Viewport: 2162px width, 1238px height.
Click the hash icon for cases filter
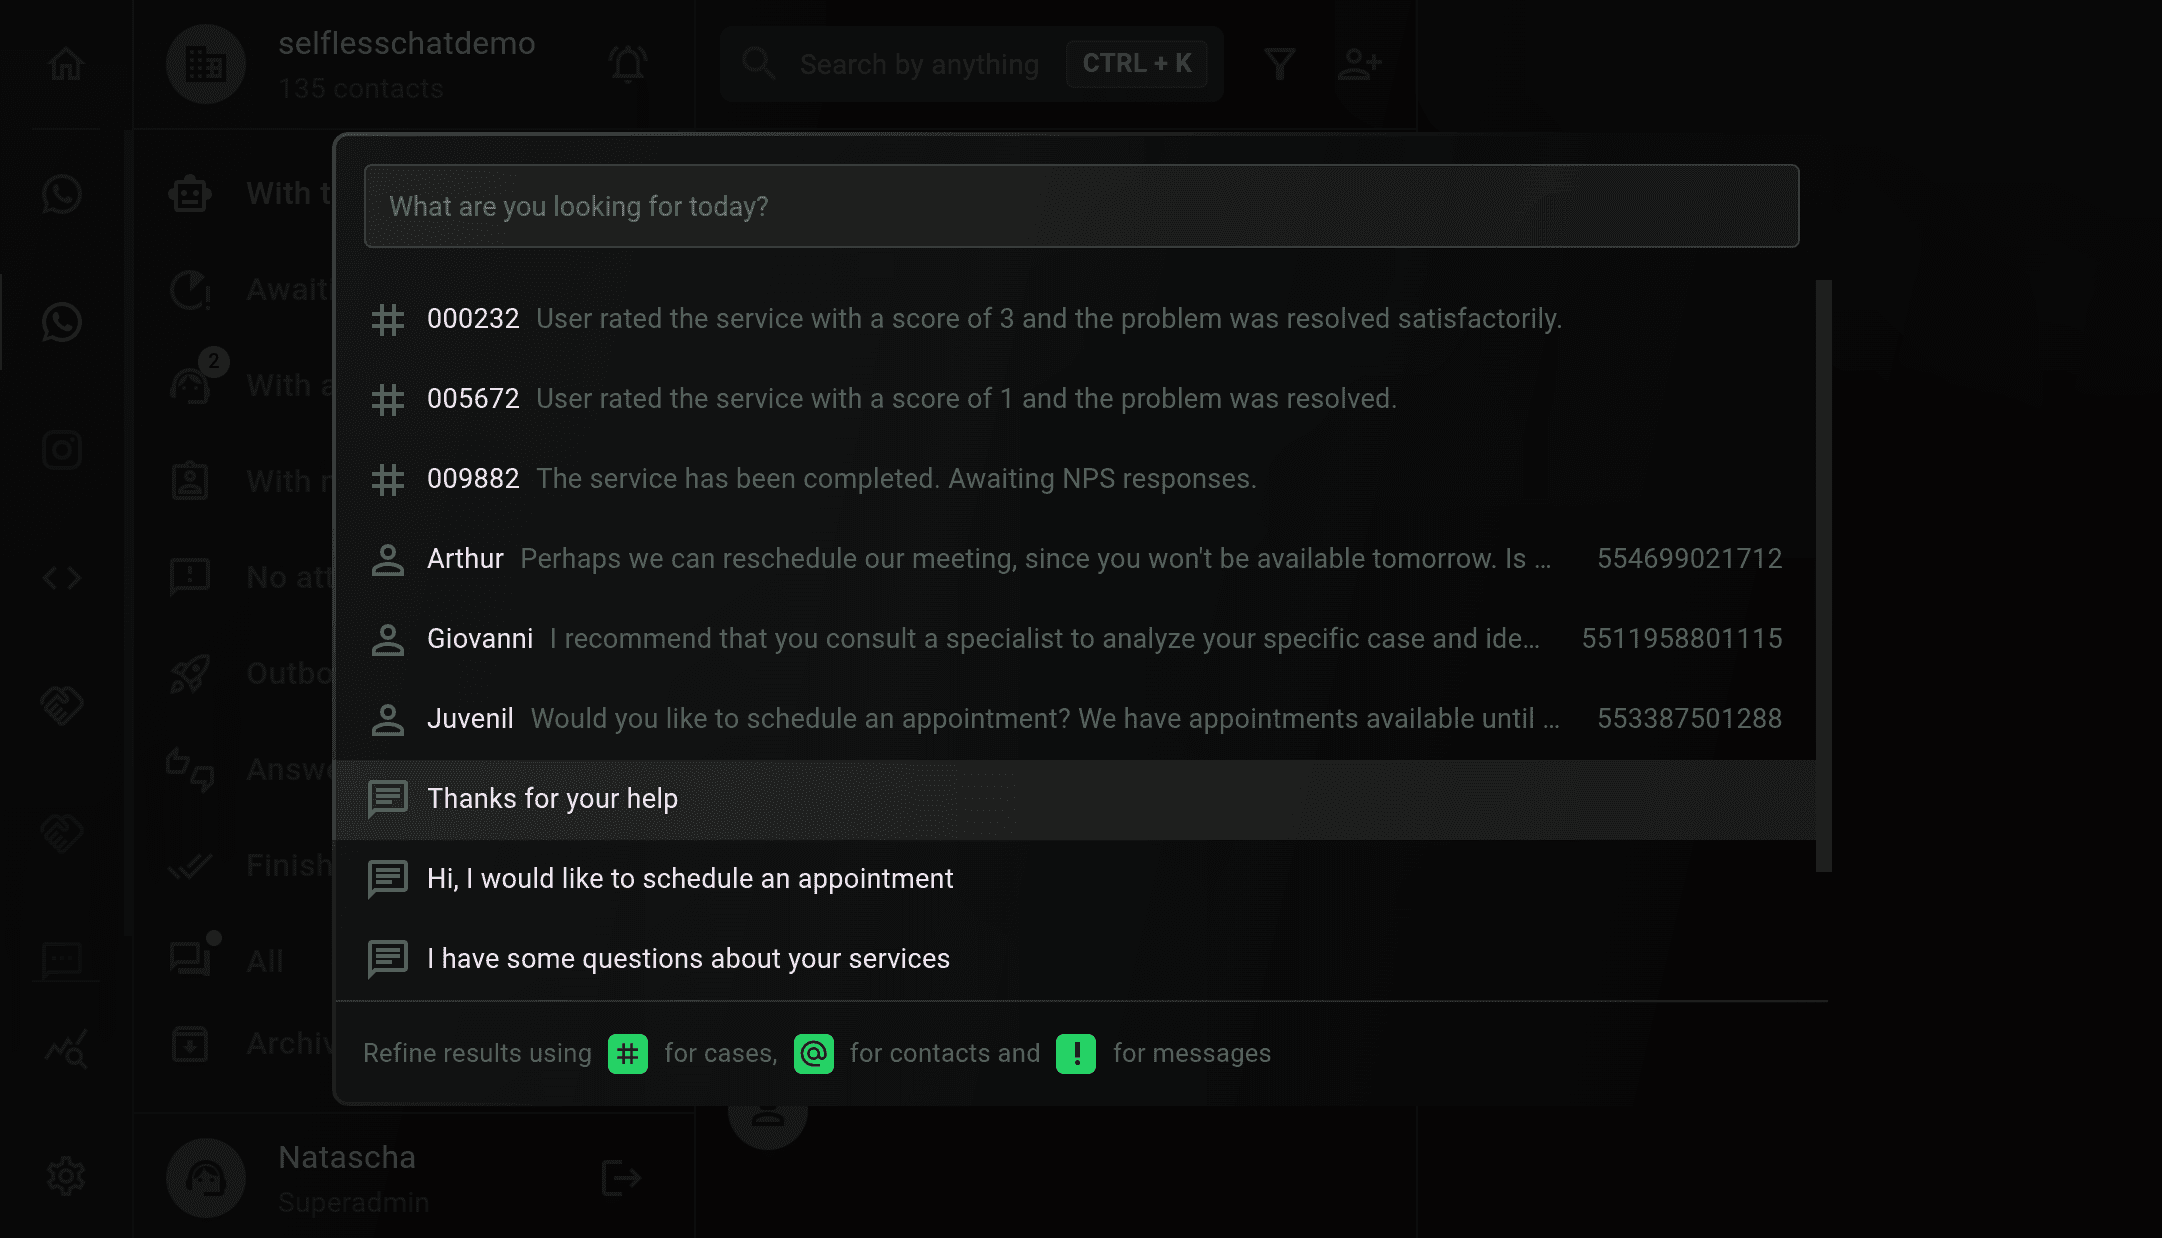628,1054
